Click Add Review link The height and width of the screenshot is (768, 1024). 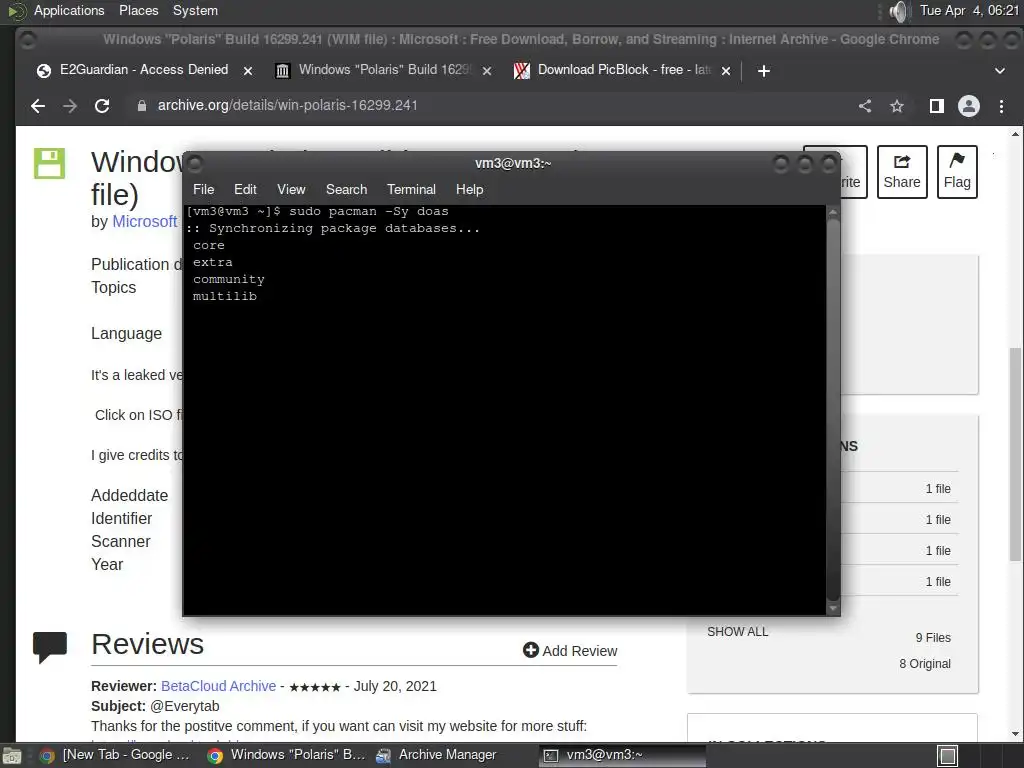click(570, 650)
